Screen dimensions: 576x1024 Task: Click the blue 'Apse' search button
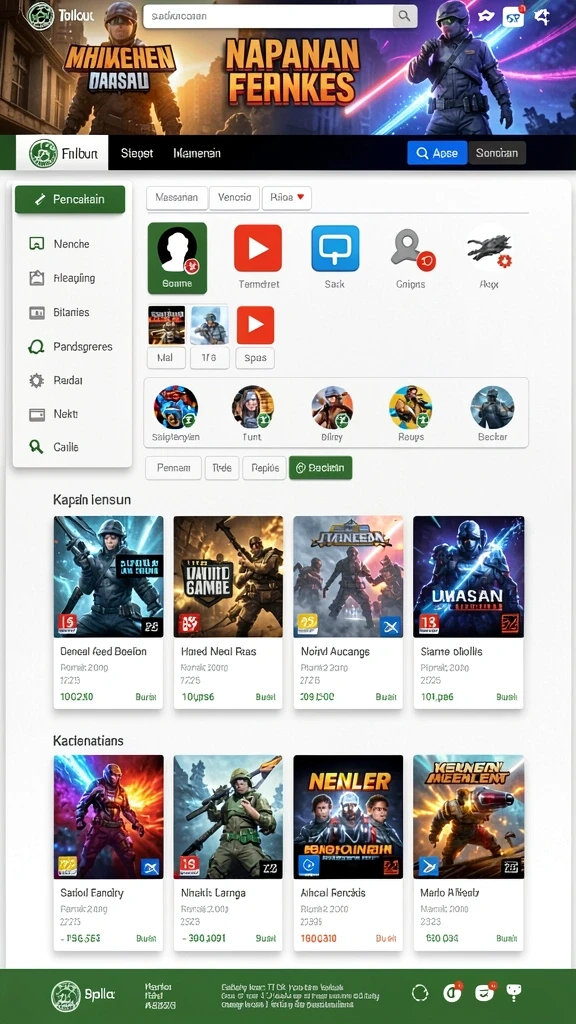point(438,153)
